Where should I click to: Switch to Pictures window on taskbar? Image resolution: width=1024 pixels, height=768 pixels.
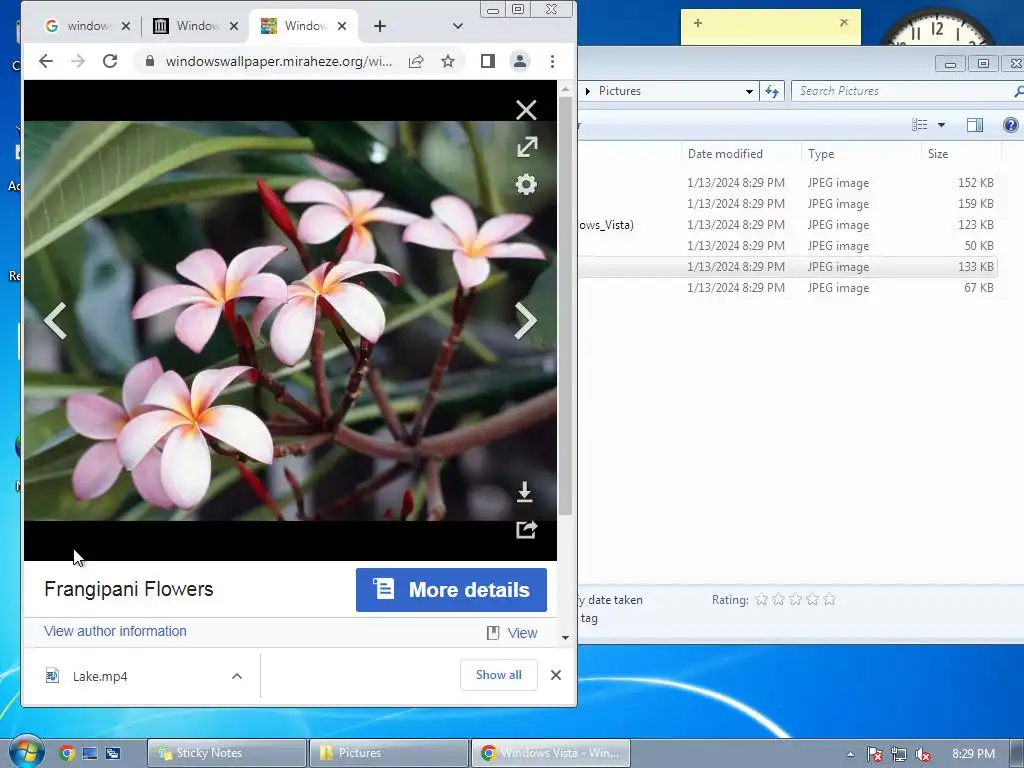point(389,753)
